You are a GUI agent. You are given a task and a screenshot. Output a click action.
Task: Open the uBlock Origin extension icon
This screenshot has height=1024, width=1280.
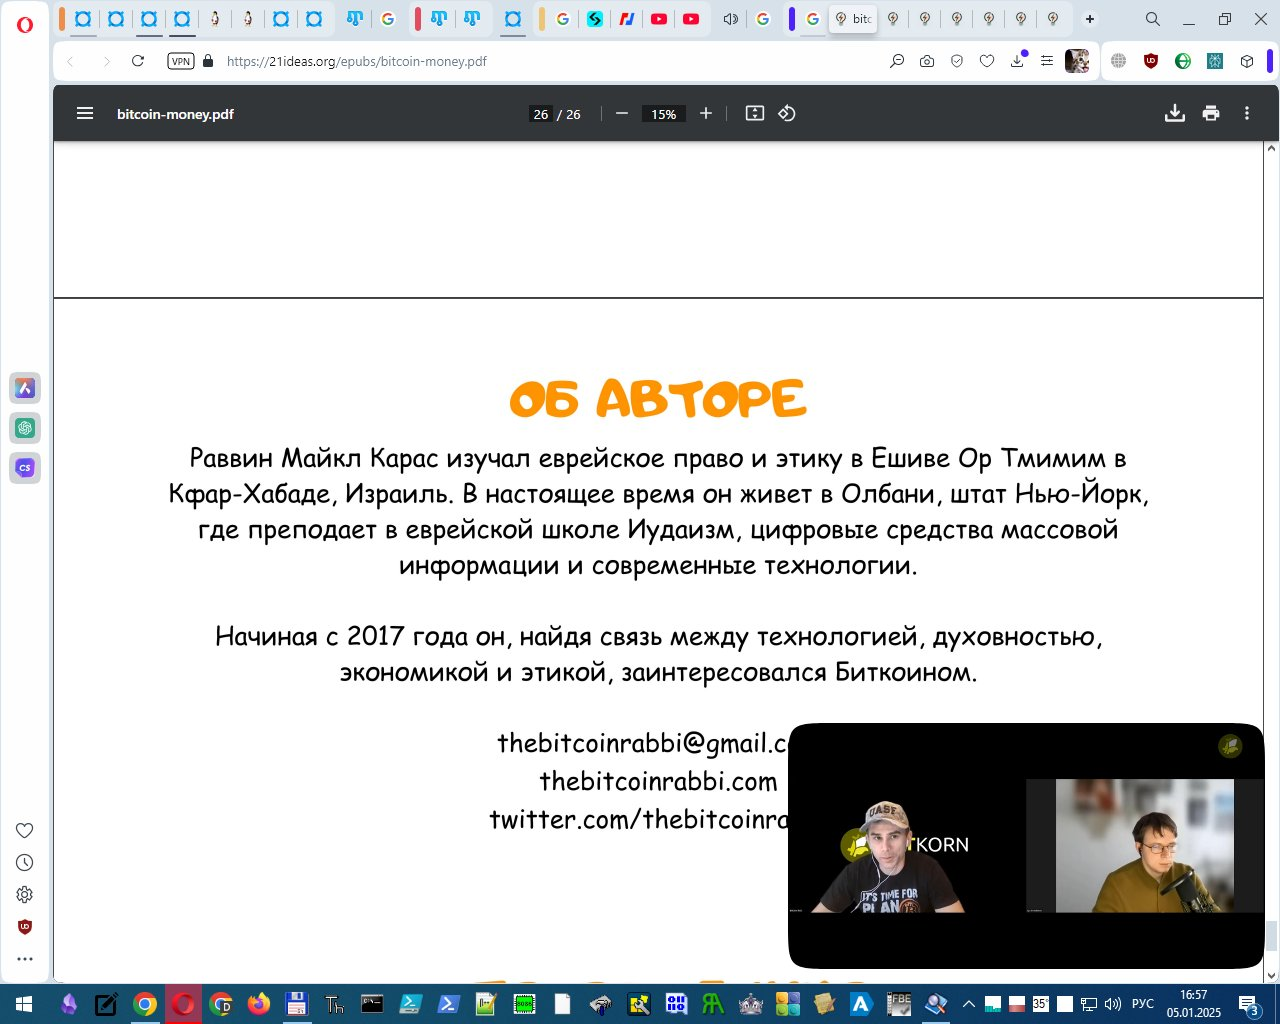(1151, 61)
